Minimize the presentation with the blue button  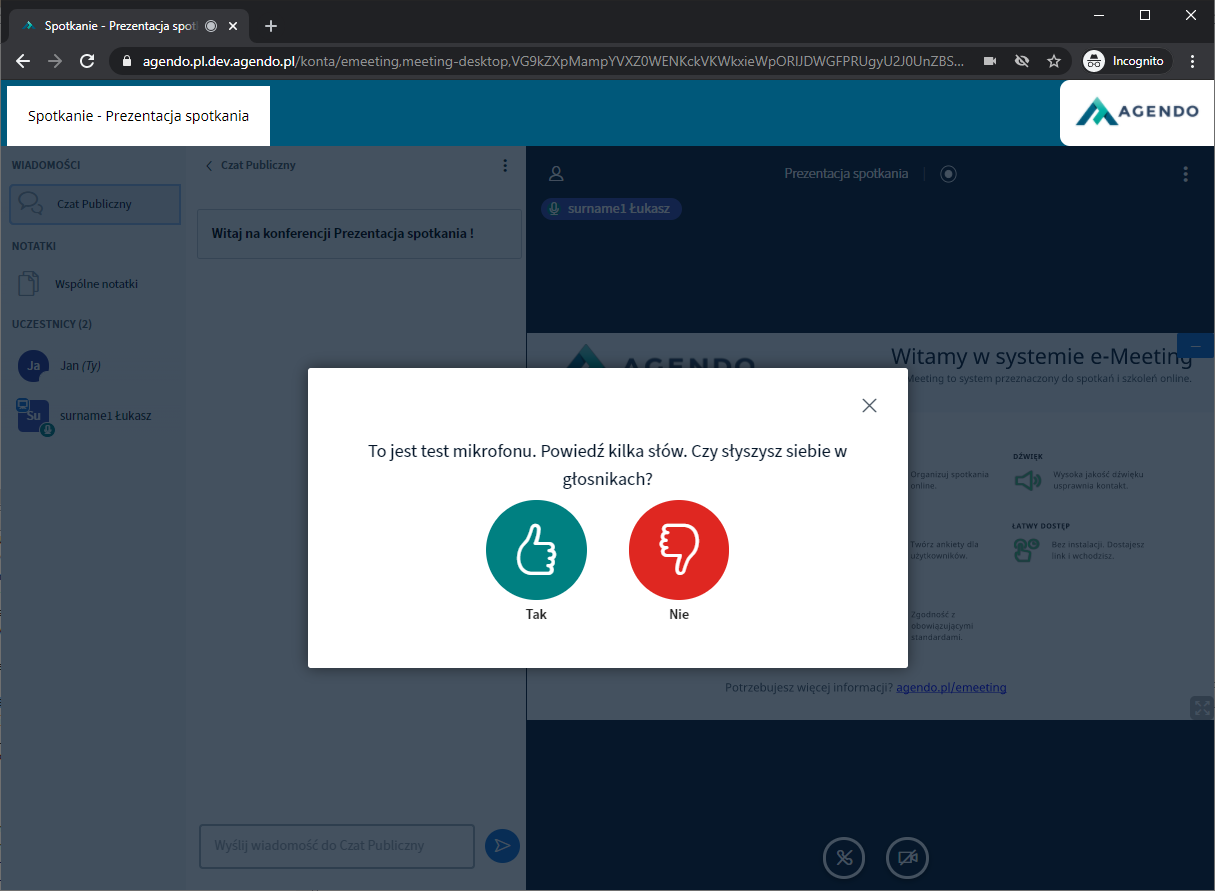(1195, 345)
